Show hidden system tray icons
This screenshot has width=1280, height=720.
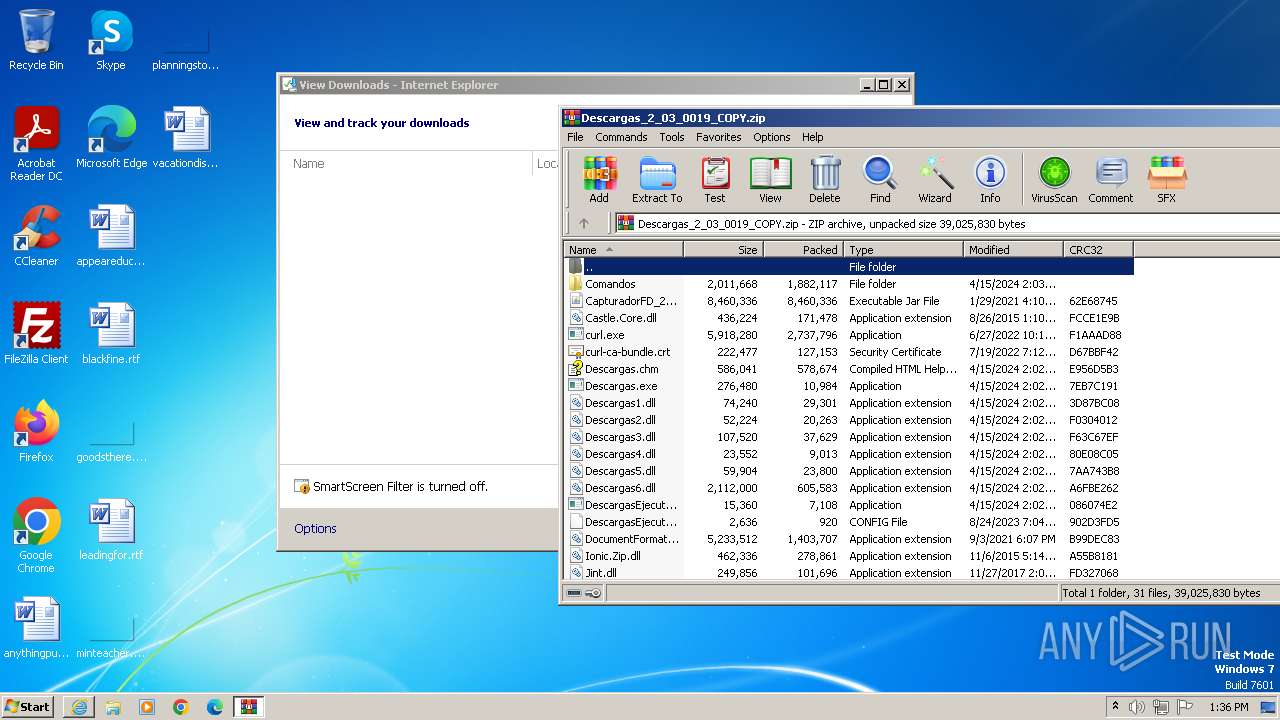1115,707
